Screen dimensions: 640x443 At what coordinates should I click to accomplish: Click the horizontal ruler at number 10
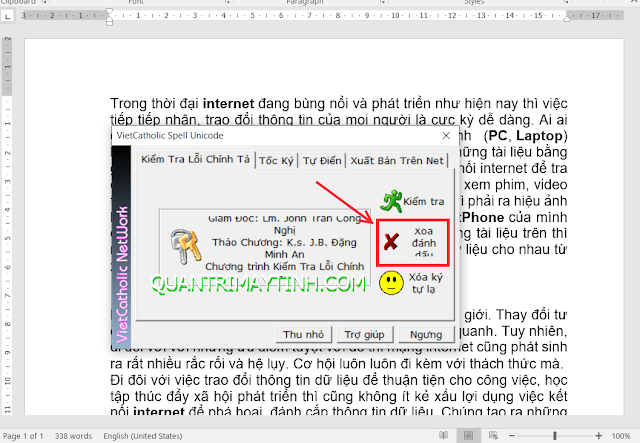coord(395,16)
